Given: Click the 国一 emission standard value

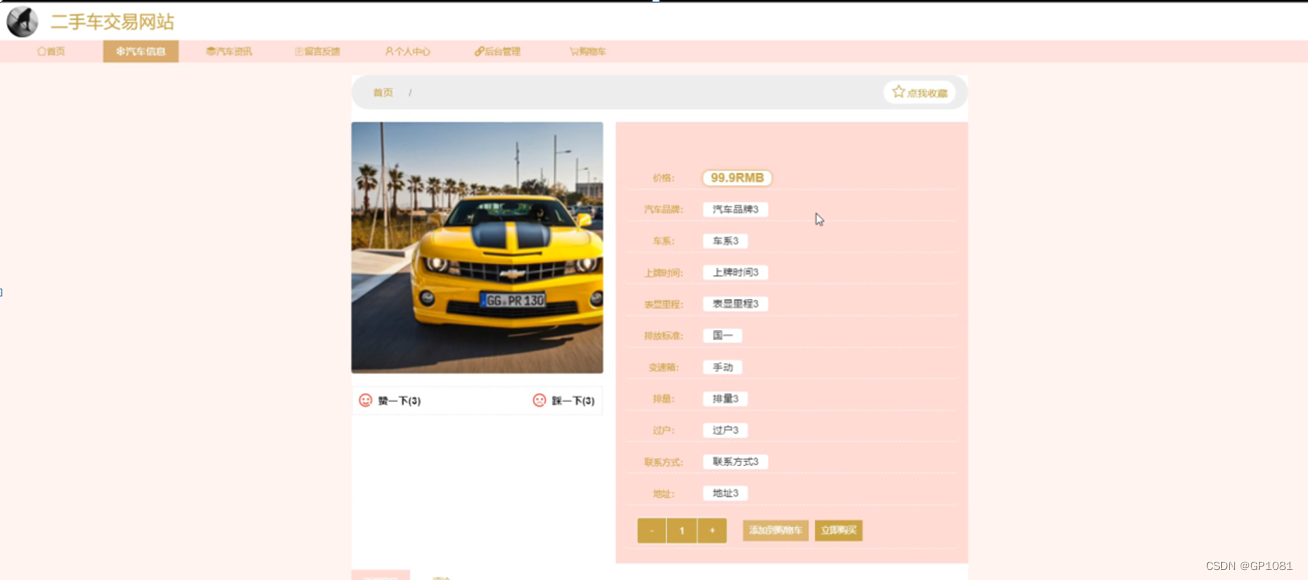Looking at the screenshot, I should click(722, 336).
